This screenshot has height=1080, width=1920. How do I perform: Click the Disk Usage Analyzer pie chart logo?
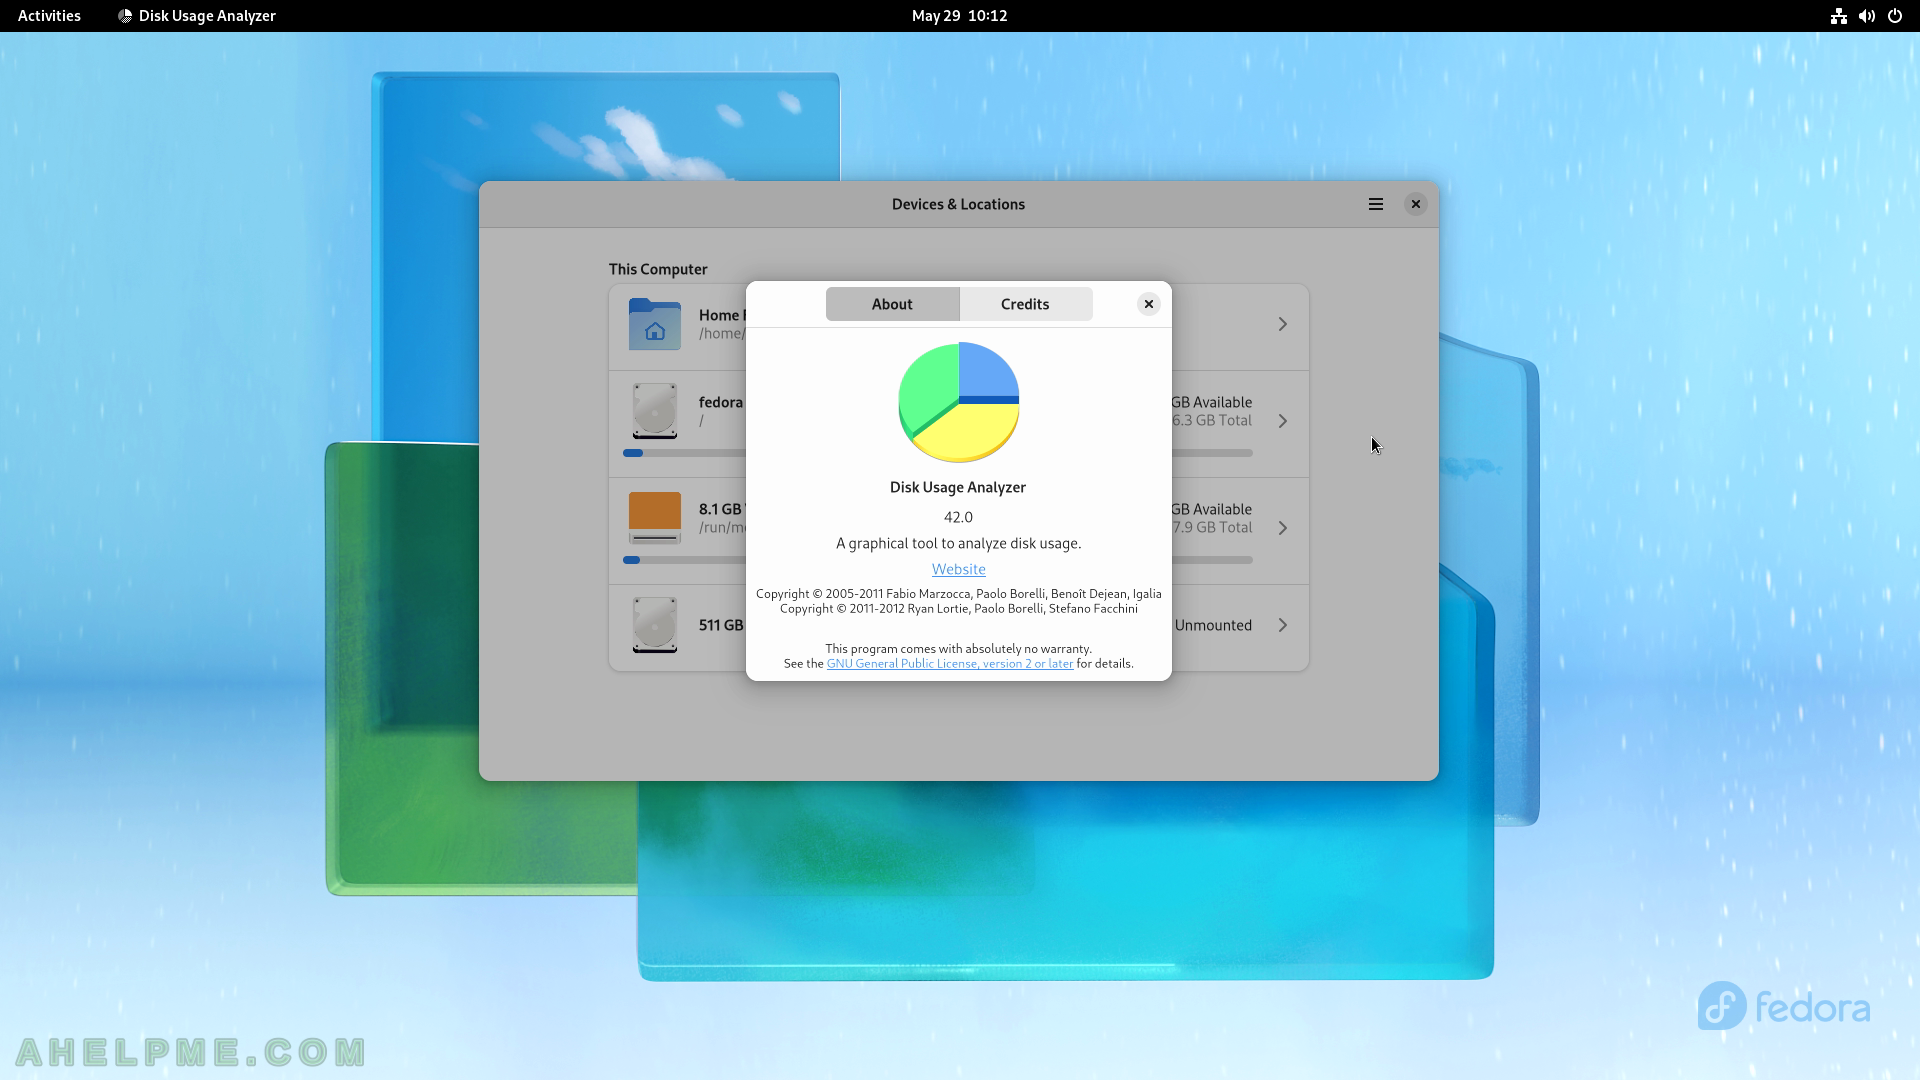958,402
